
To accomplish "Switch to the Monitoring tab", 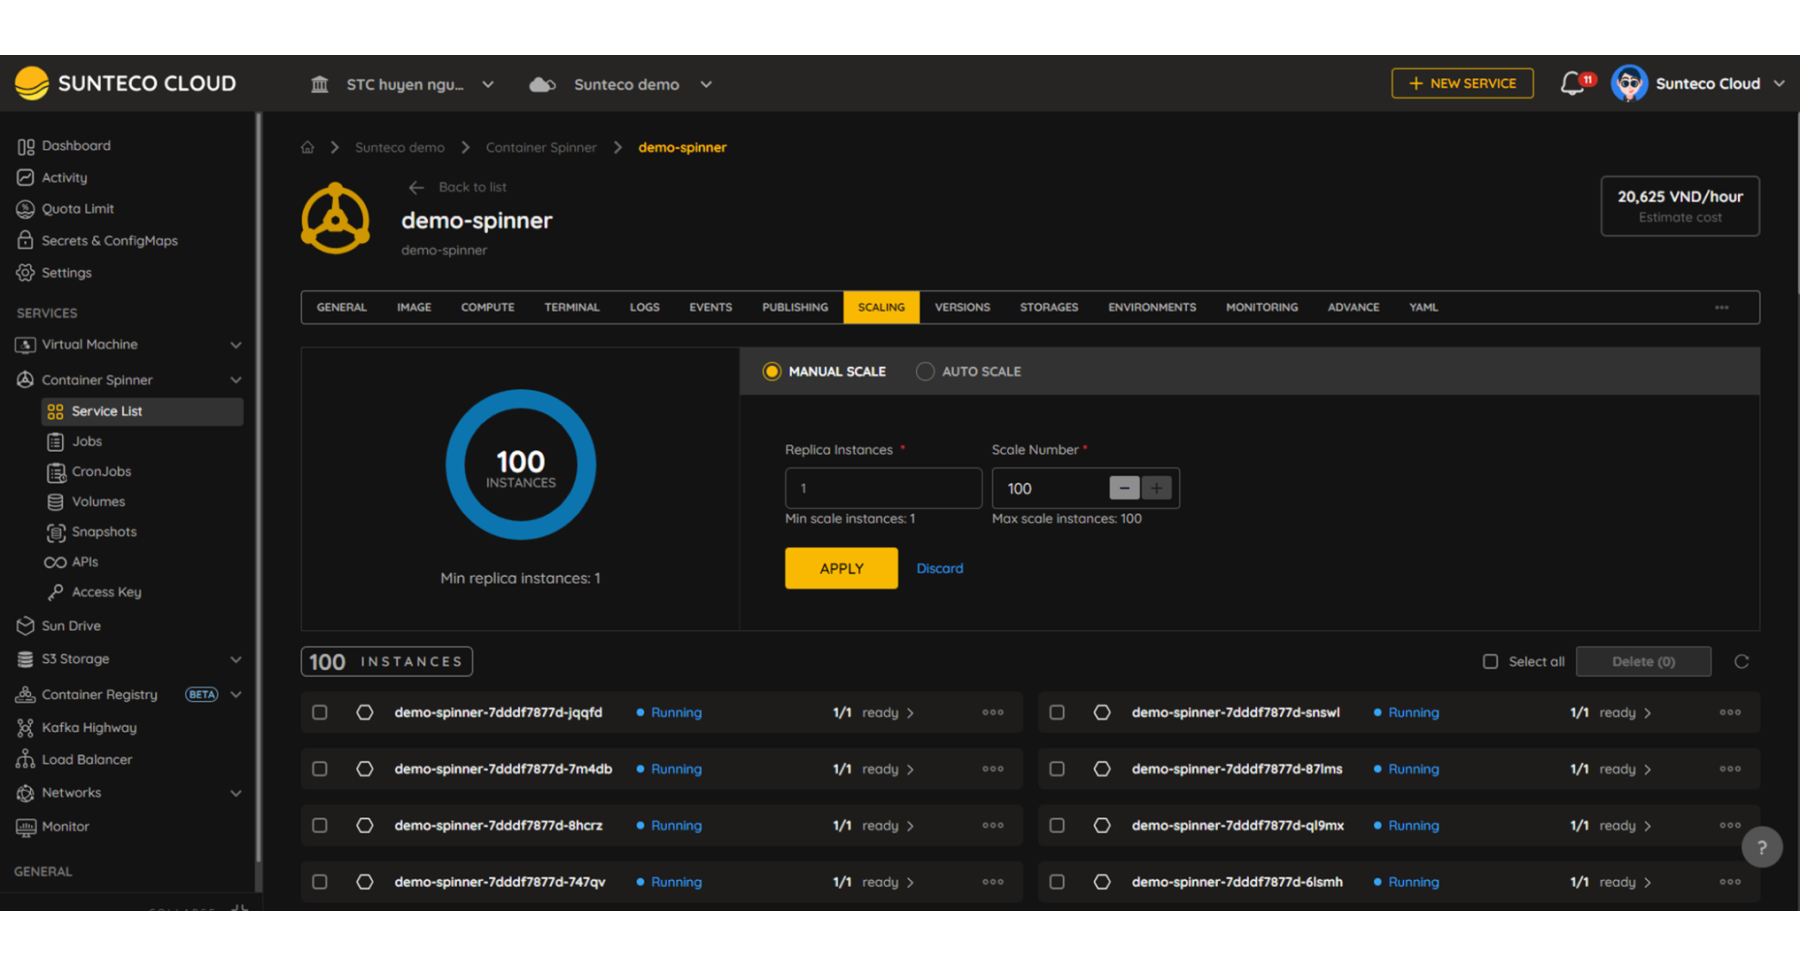I will [1262, 307].
